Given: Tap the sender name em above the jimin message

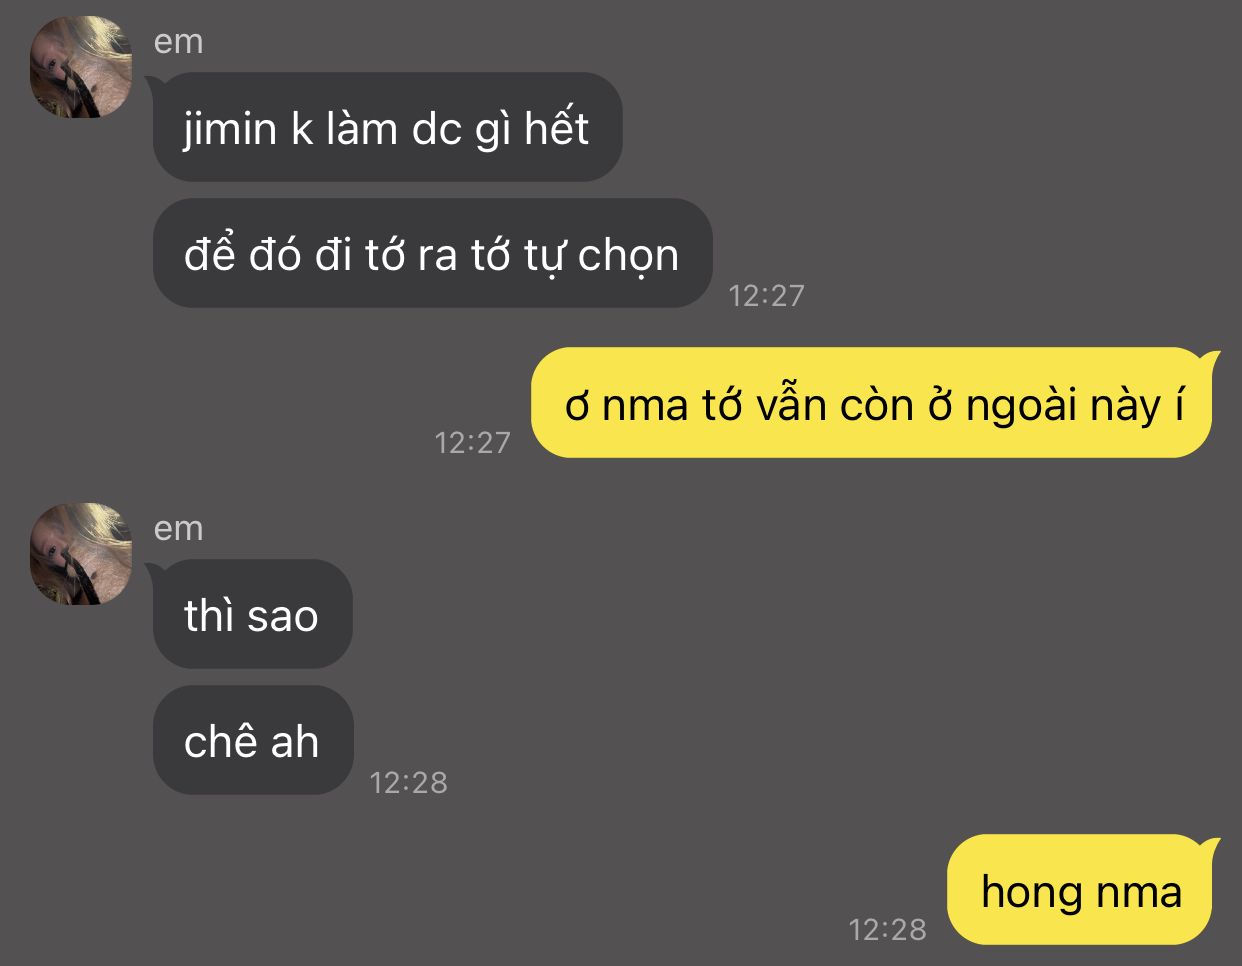Looking at the screenshot, I should coord(178,42).
